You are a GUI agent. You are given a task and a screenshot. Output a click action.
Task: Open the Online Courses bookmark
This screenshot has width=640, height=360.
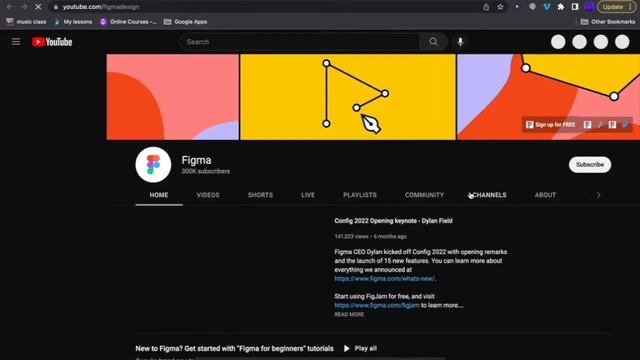[x=128, y=22]
